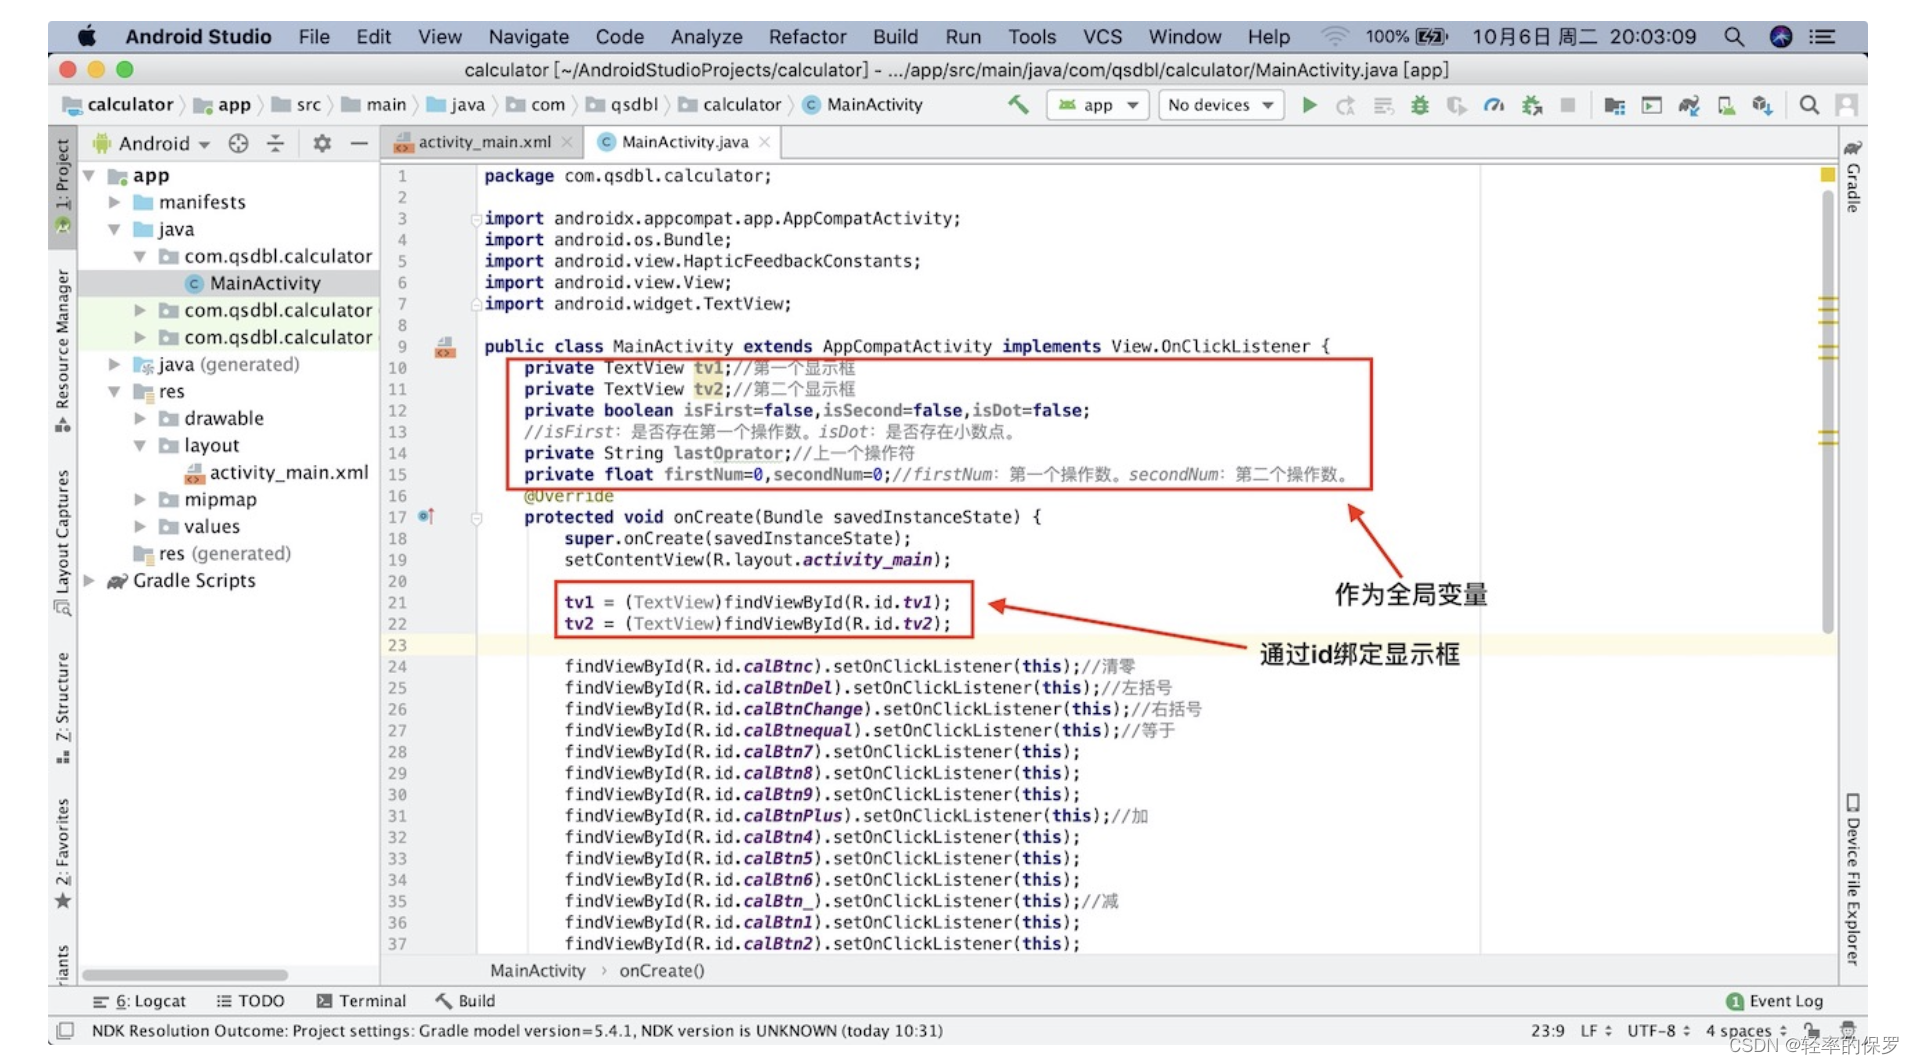
Task: Open the app run configuration dropdown
Action: click(x=1098, y=105)
